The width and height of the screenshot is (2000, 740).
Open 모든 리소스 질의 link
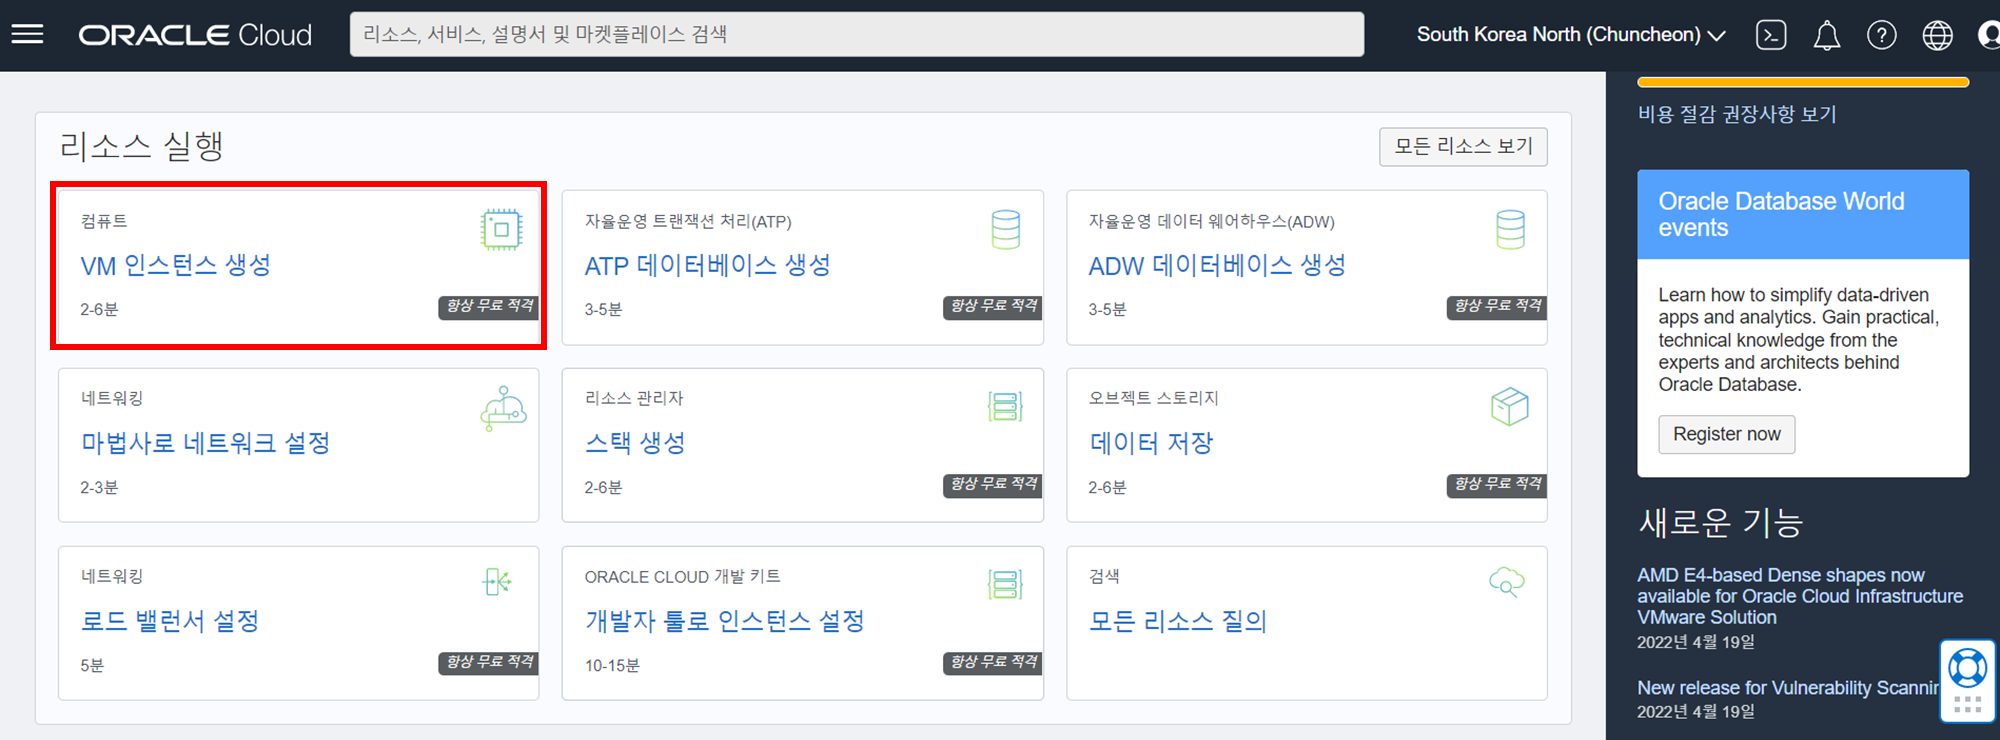1178,621
